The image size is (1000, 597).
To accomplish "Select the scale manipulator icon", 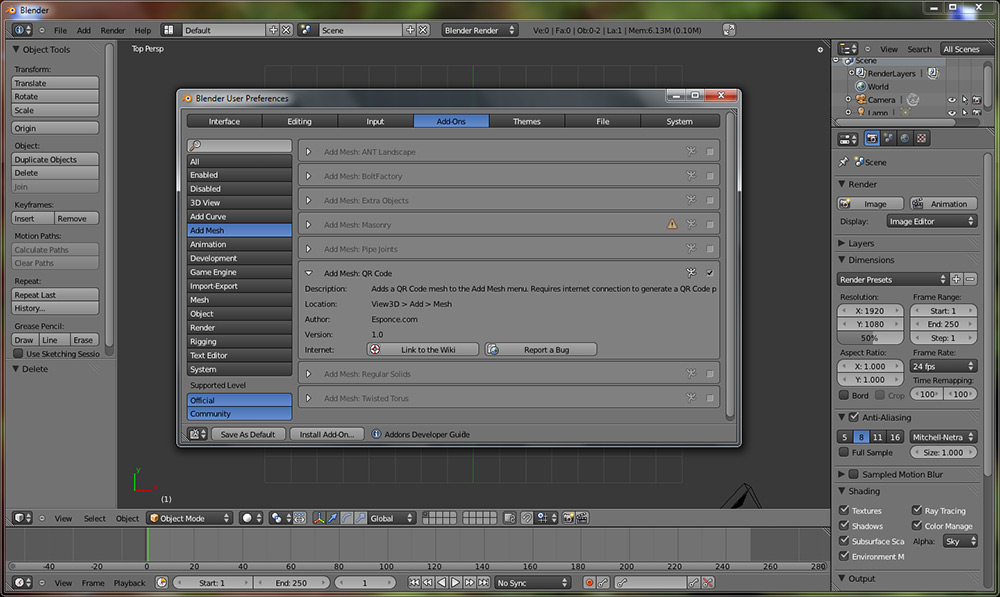I will (361, 518).
